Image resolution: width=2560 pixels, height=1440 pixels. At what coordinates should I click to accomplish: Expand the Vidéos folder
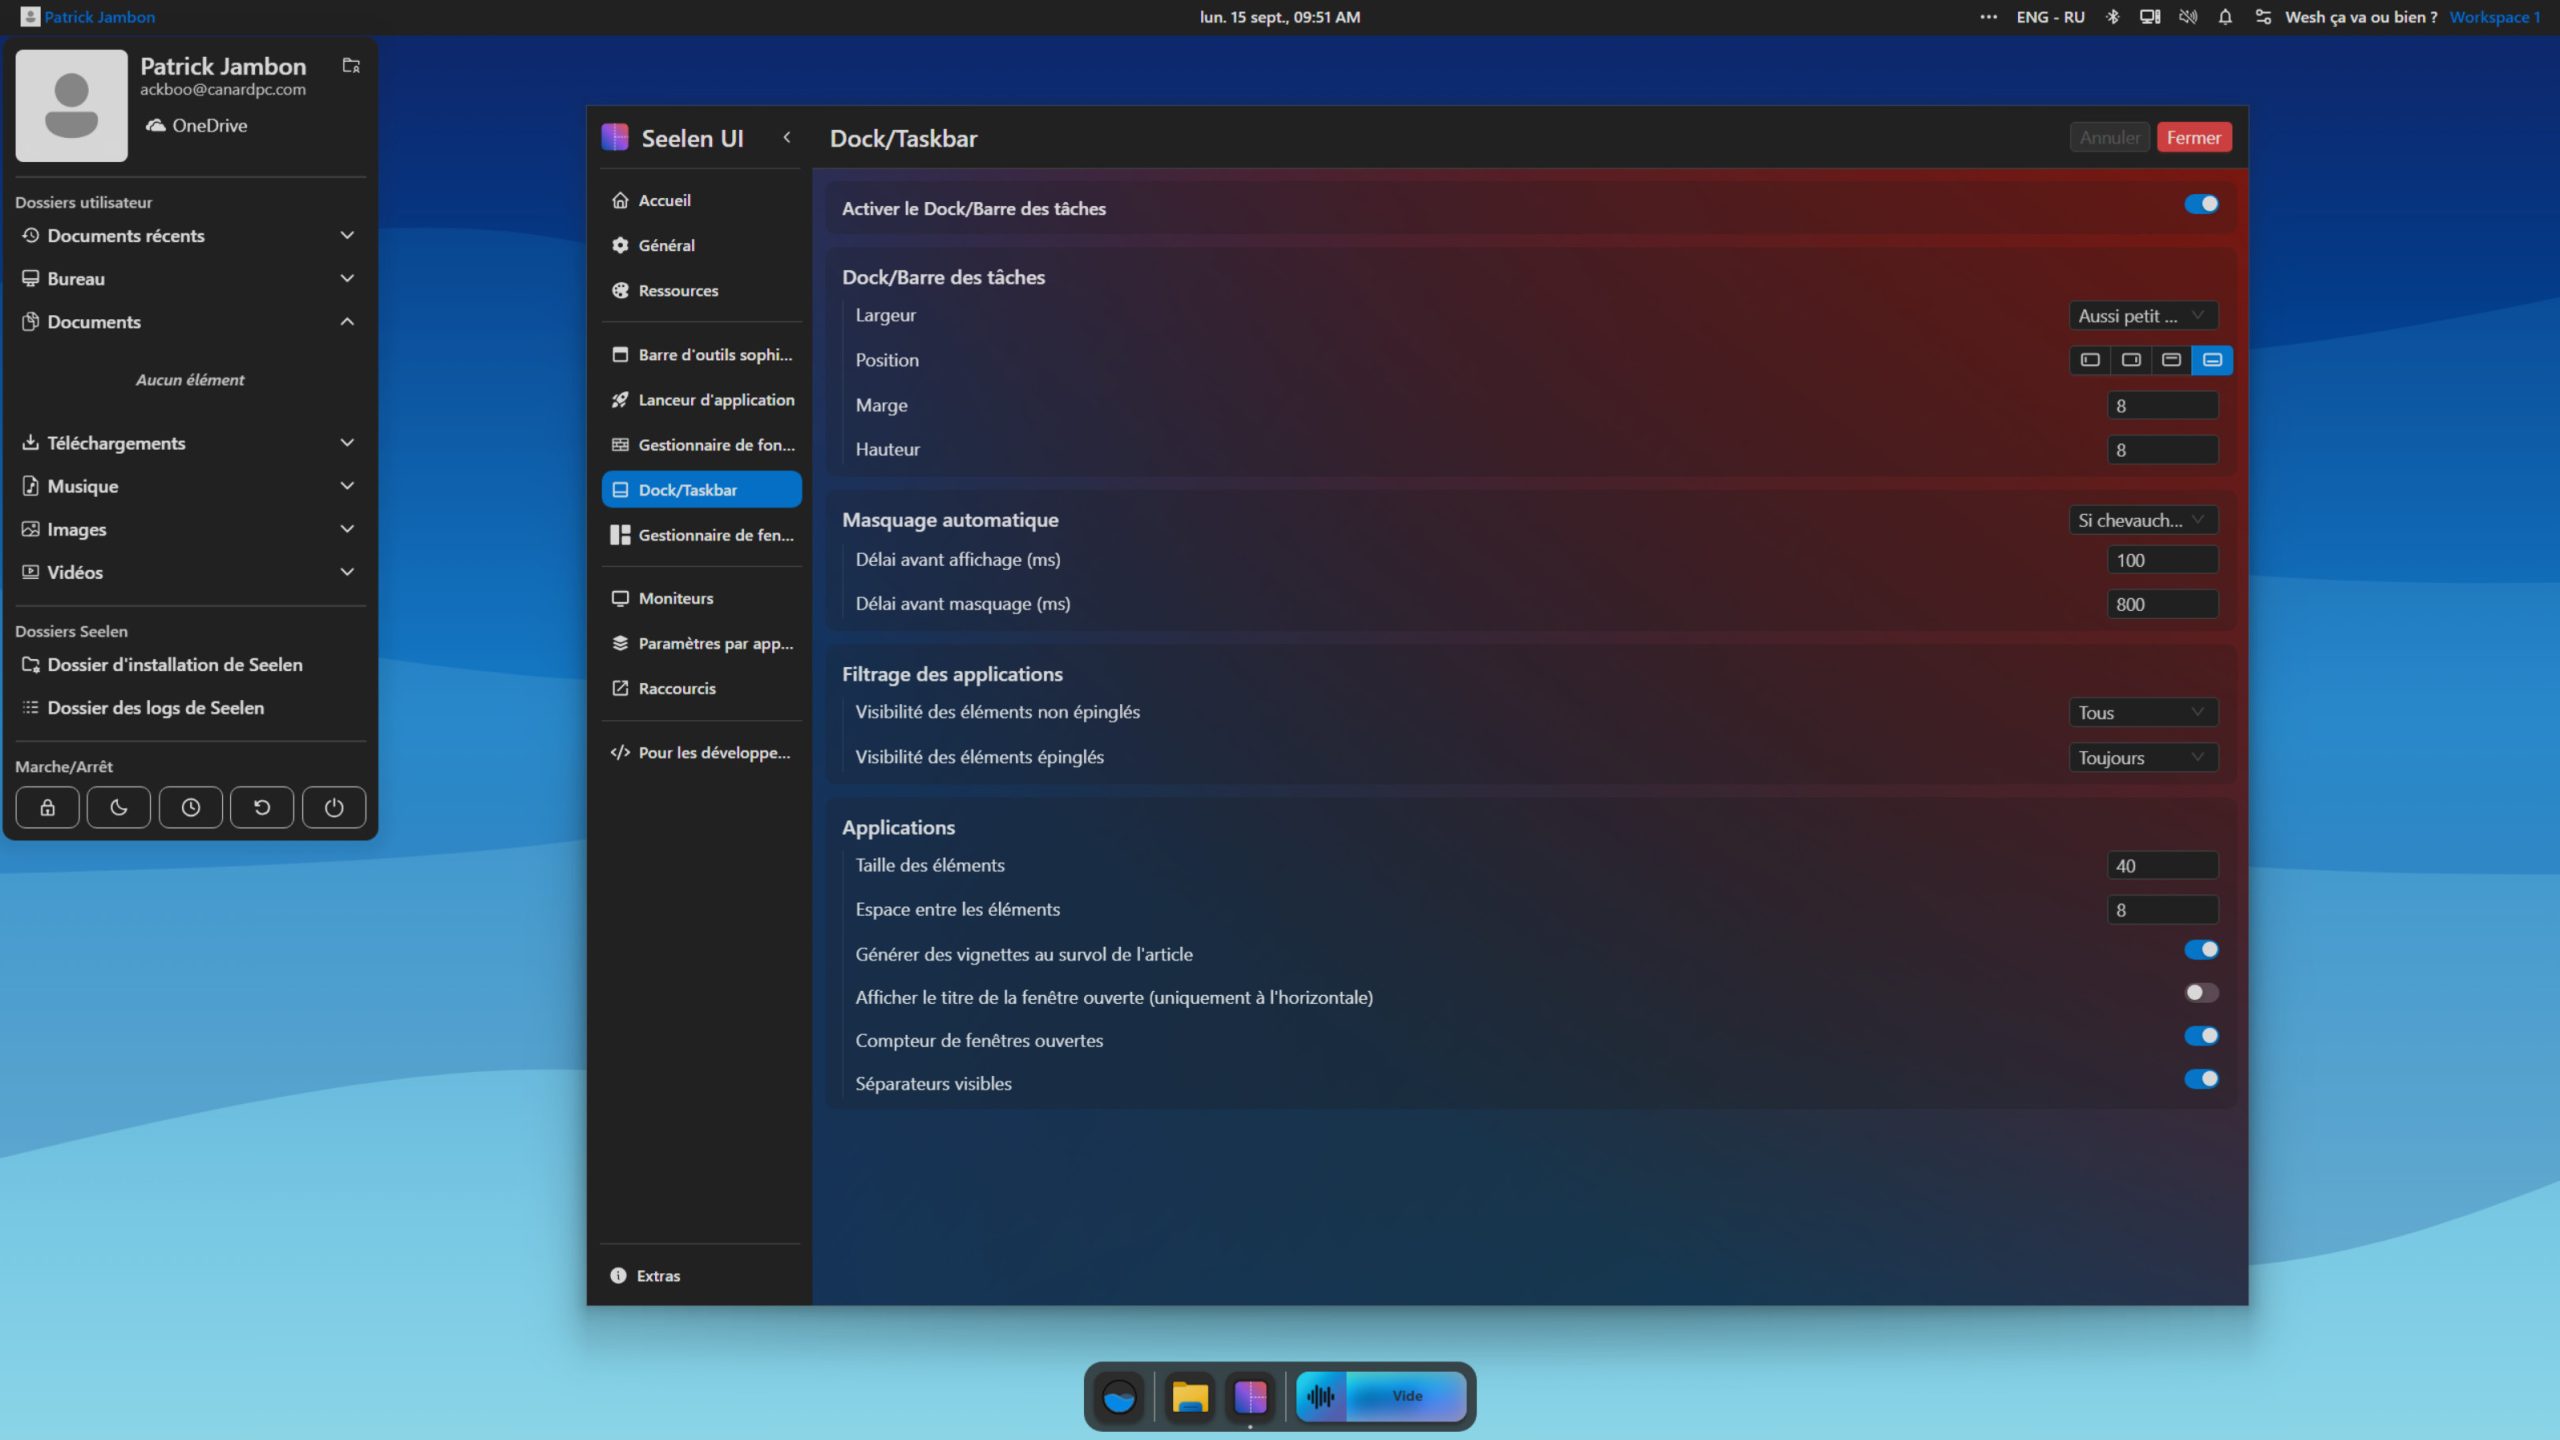[190, 571]
